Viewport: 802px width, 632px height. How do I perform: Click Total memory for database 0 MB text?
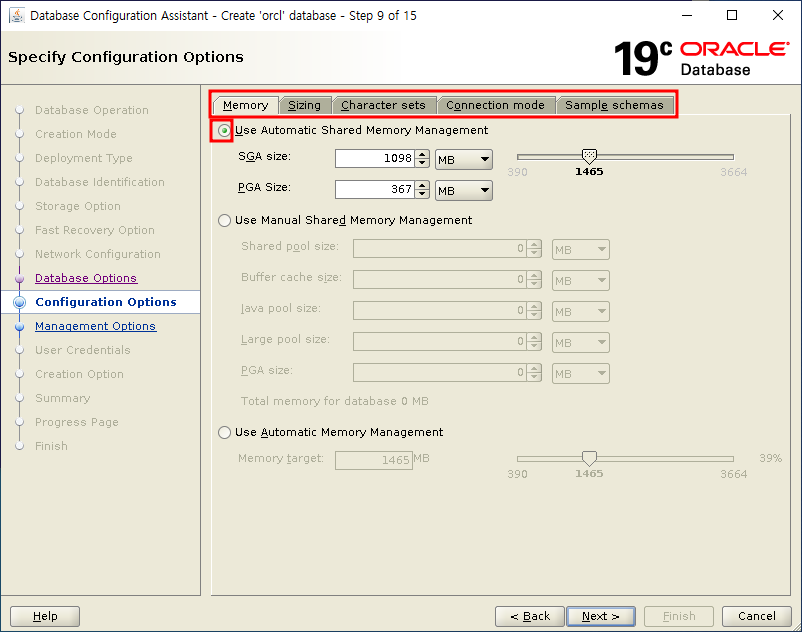335,401
